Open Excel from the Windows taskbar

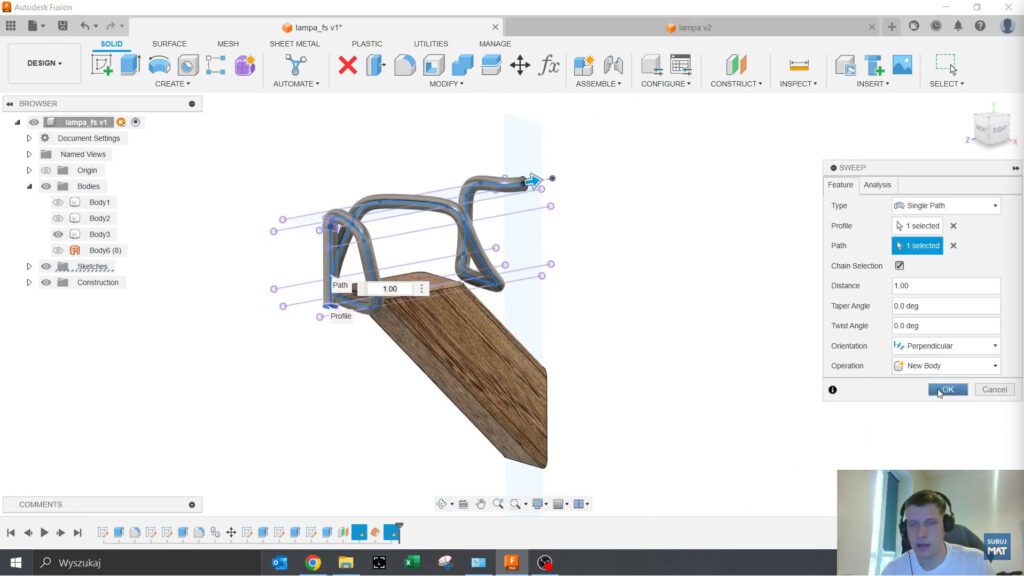[411, 563]
